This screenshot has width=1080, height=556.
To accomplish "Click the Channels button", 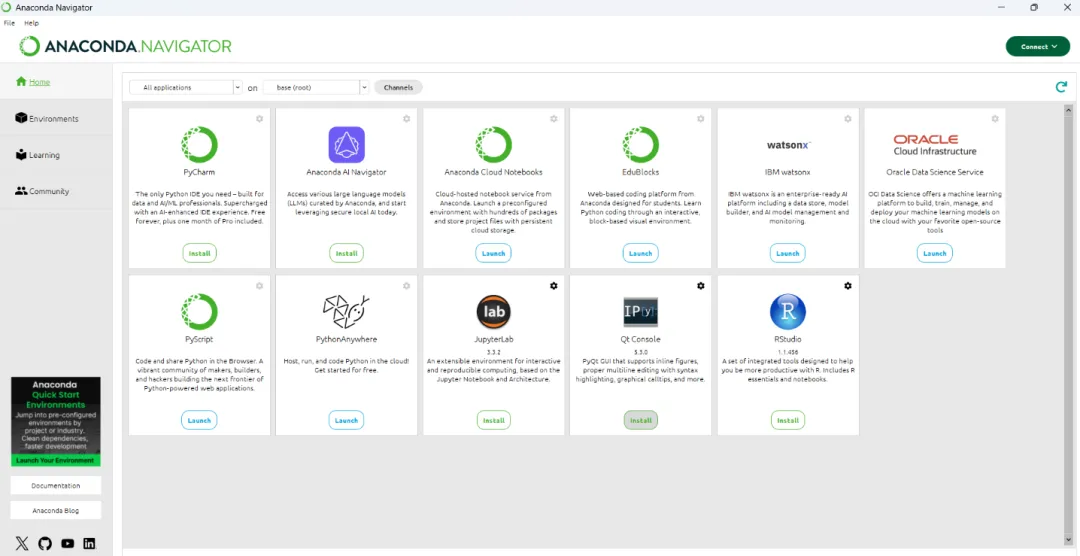I will tap(398, 87).
